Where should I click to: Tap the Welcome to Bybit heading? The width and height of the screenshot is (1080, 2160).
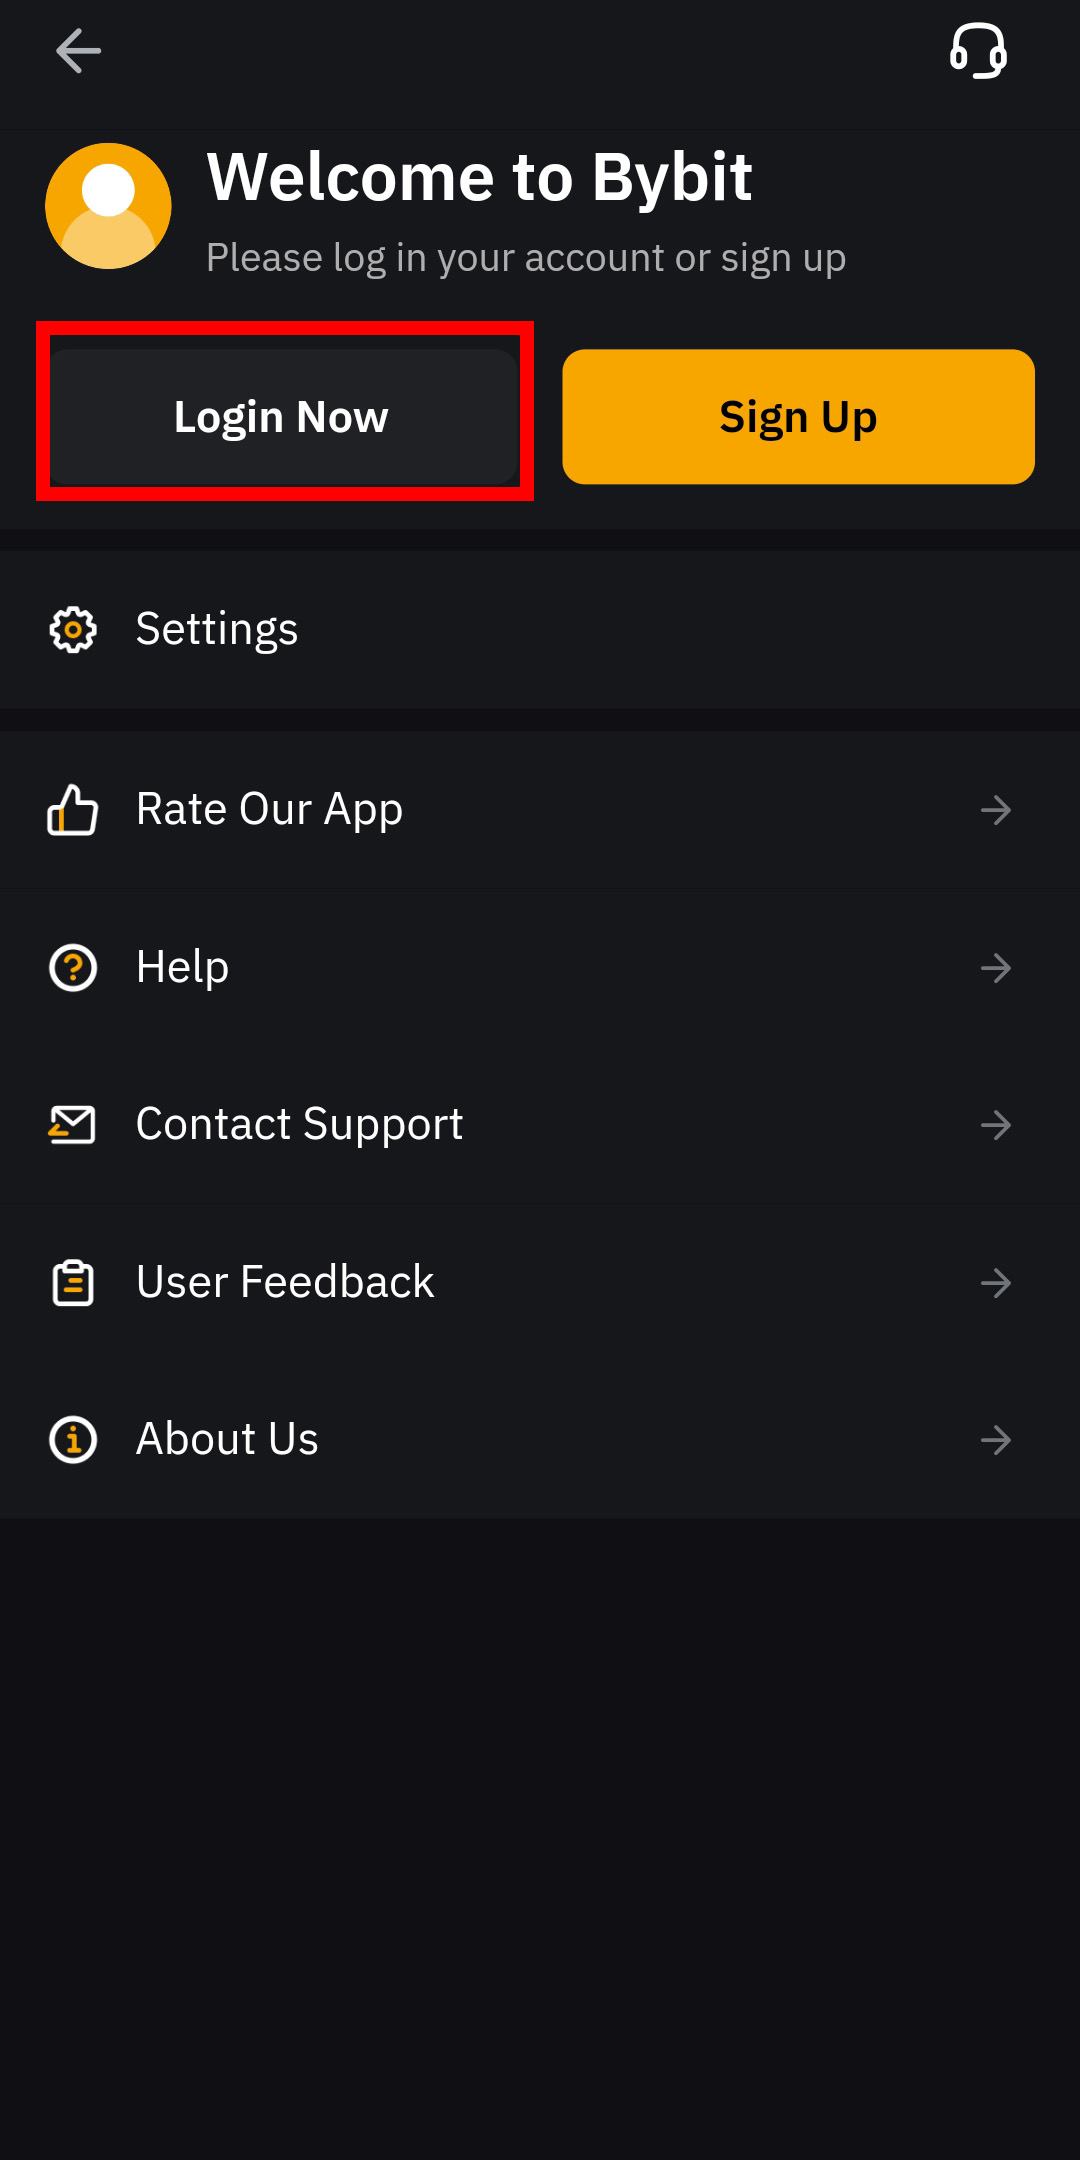[479, 178]
